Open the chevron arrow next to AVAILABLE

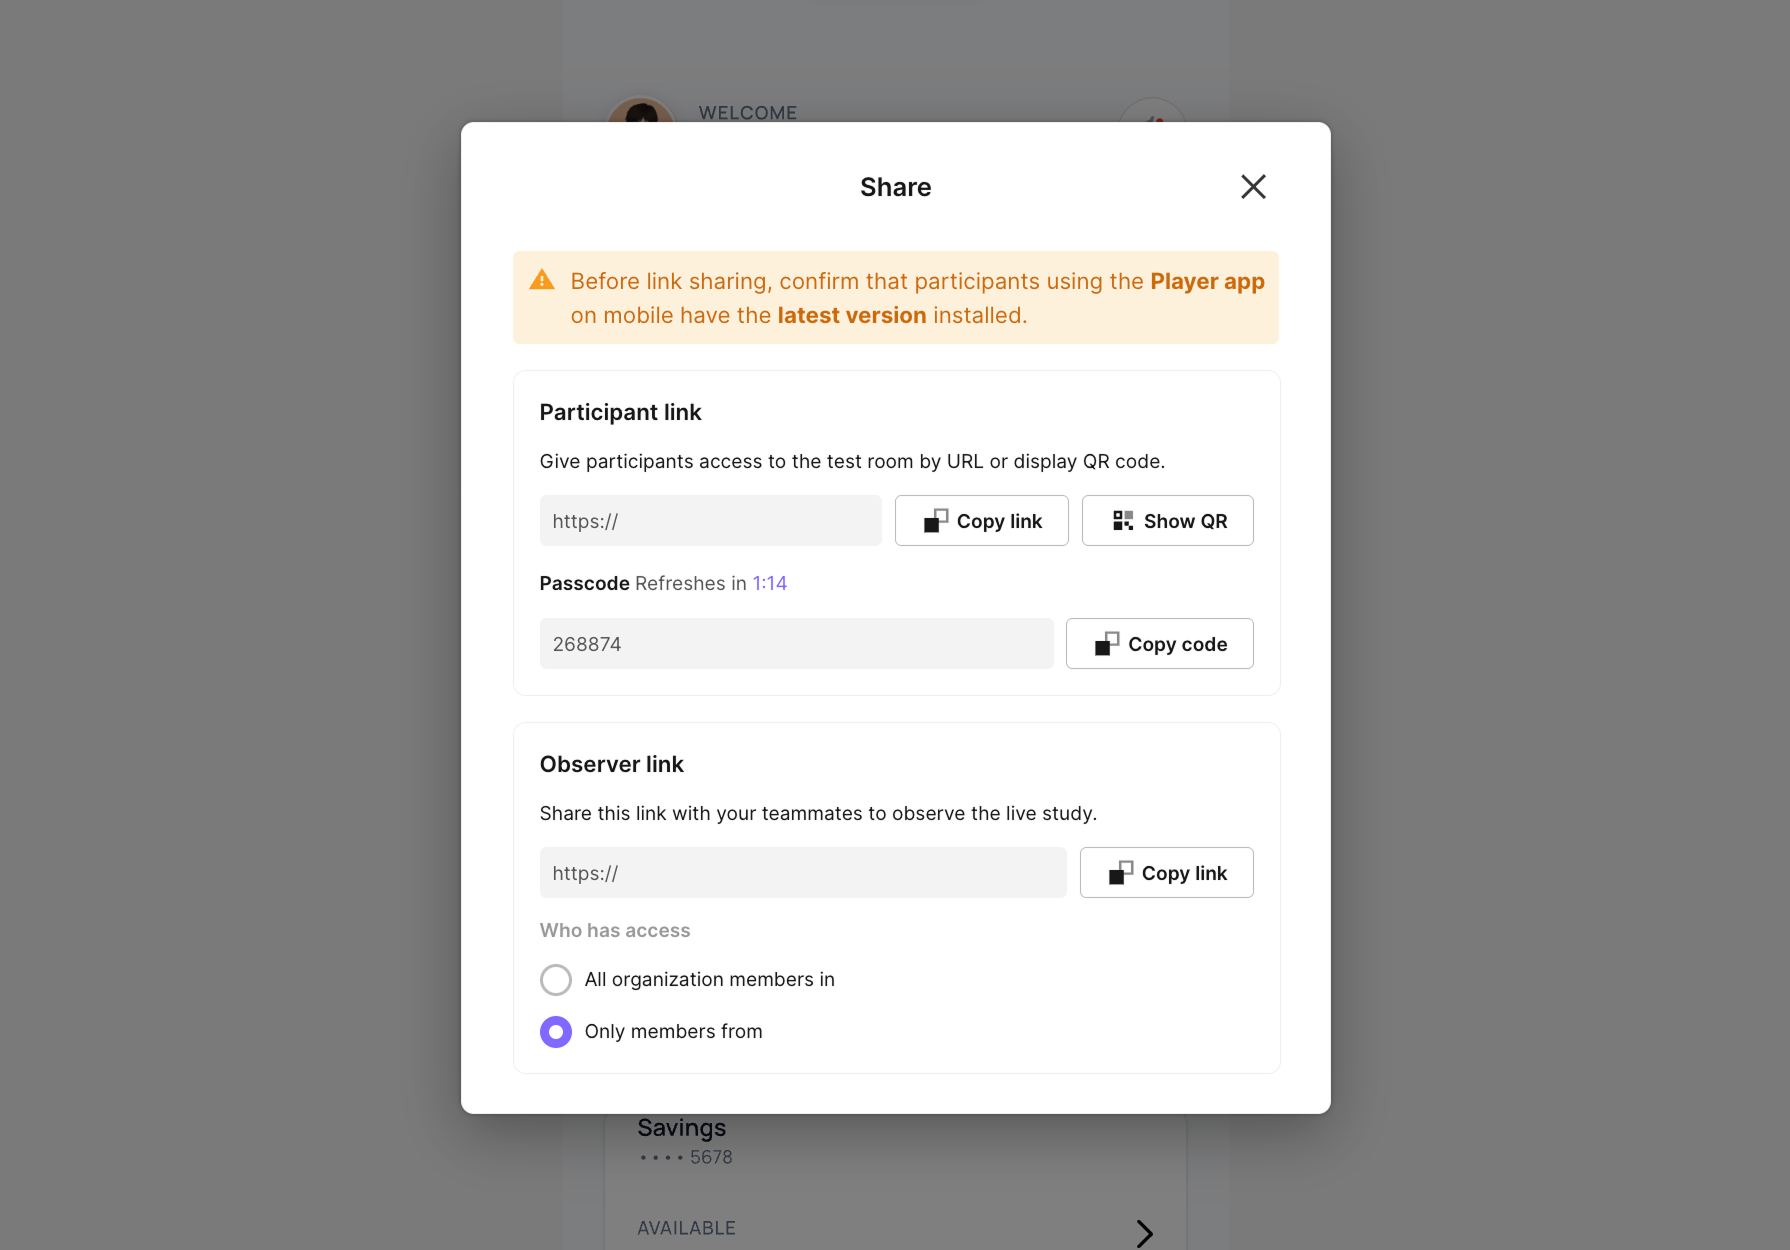click(1145, 1233)
